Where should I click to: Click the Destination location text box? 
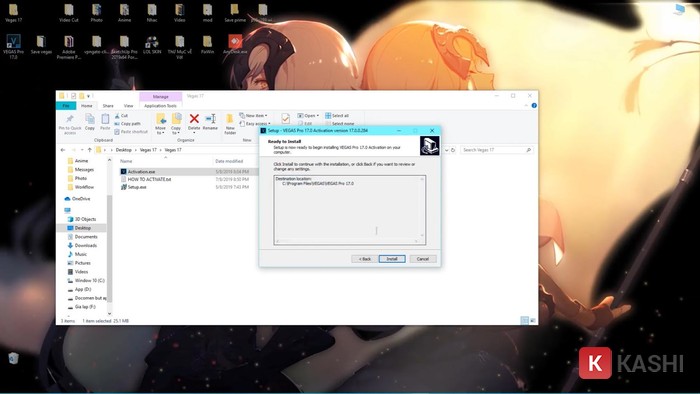pos(350,210)
